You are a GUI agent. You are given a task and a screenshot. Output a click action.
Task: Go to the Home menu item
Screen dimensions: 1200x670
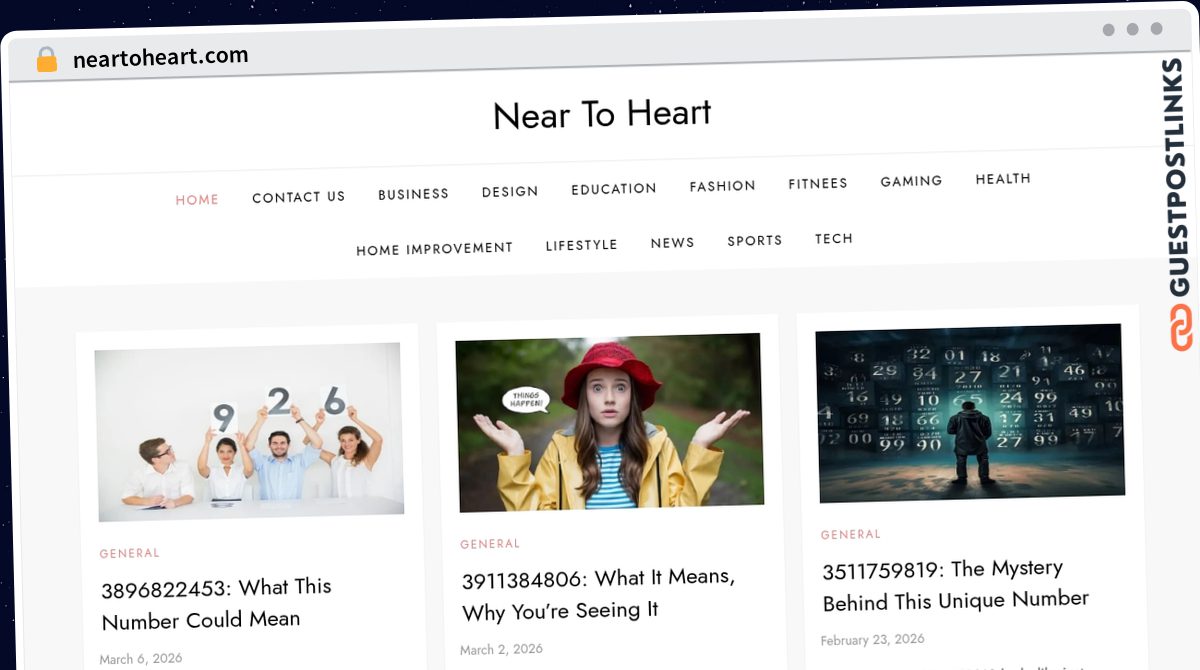pyautogui.click(x=197, y=200)
